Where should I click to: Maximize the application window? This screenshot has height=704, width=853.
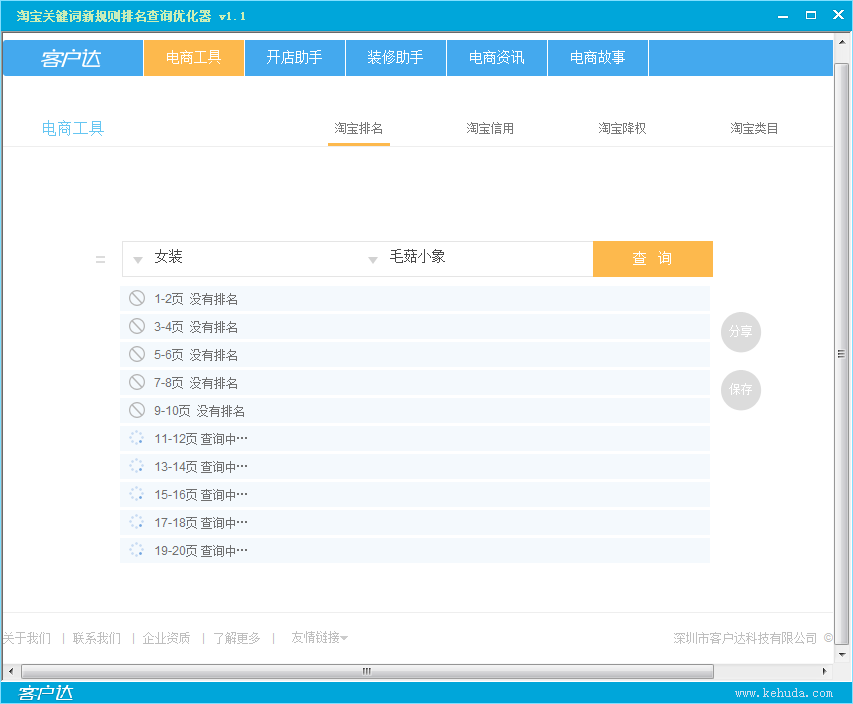point(811,15)
